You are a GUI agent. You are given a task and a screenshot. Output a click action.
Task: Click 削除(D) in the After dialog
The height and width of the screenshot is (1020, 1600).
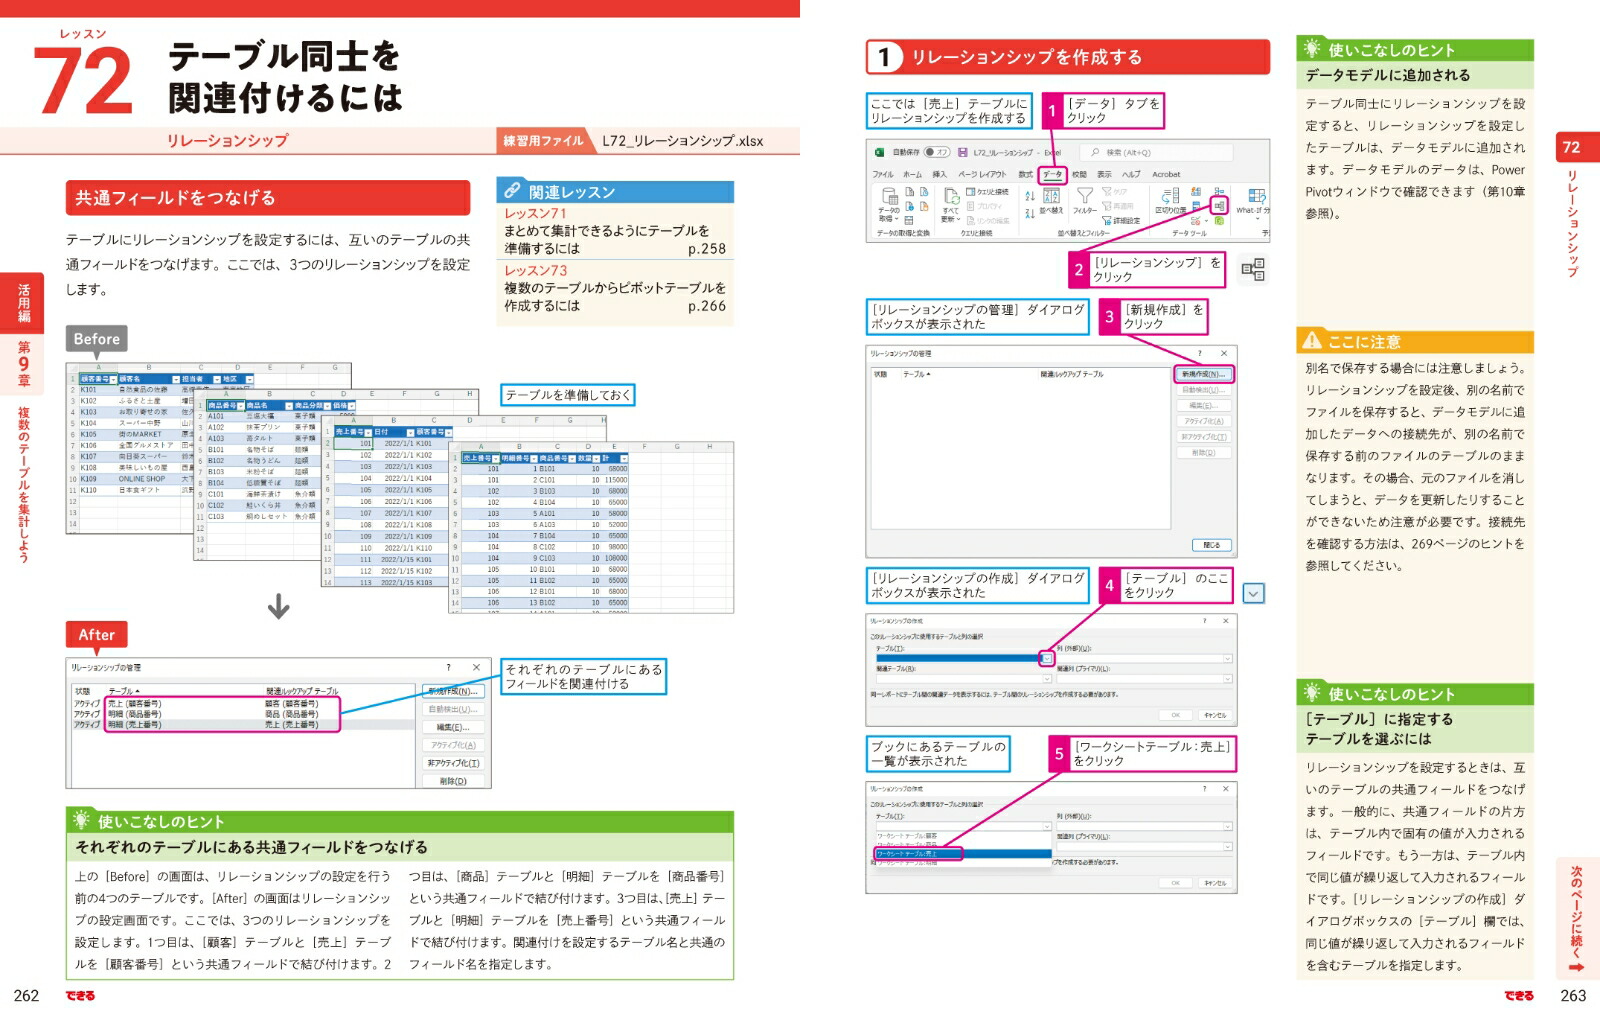click(453, 781)
